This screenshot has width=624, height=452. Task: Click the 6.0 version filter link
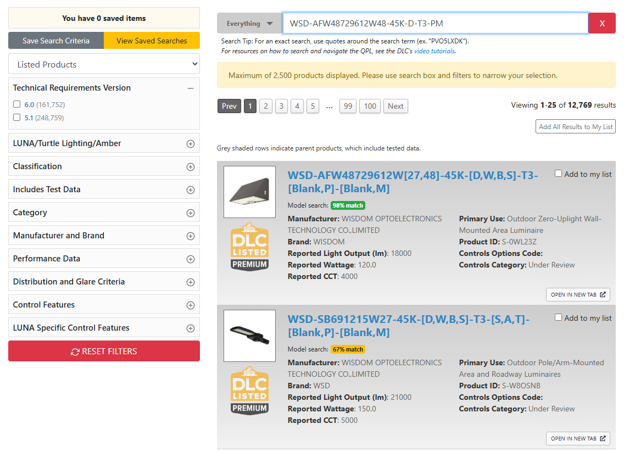[29, 105]
